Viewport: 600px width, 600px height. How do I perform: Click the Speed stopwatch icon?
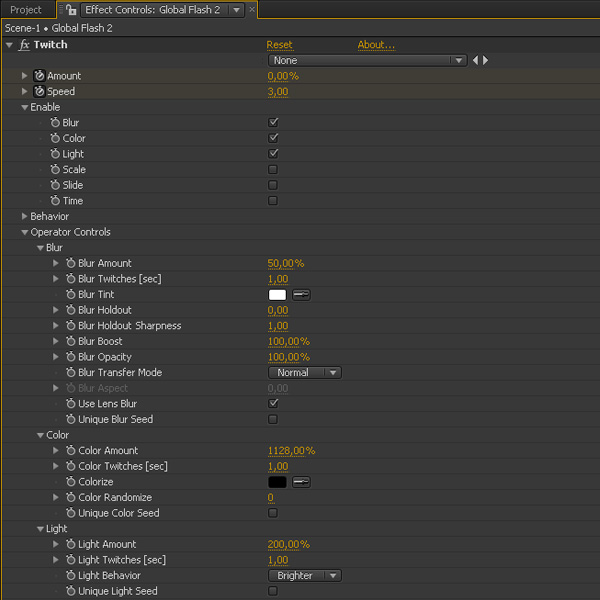click(x=39, y=91)
